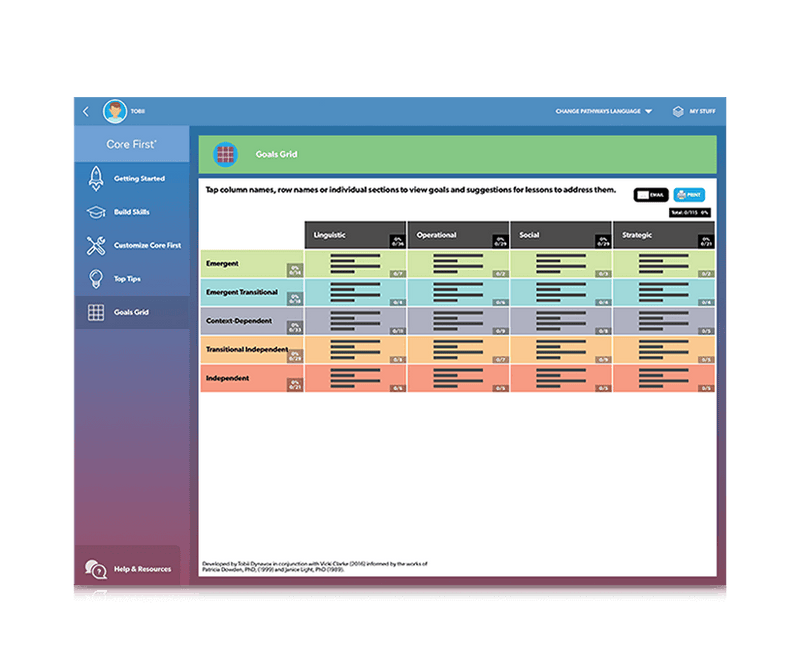Viewport: 800px width, 655px height.
Task: Click the Goals Grid green header title
Action: (x=277, y=154)
